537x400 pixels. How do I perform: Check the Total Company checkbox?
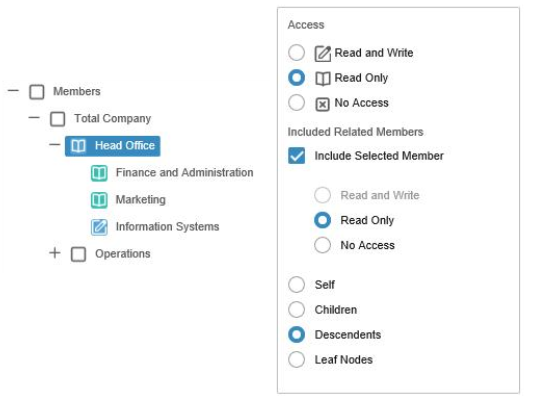(x=58, y=119)
